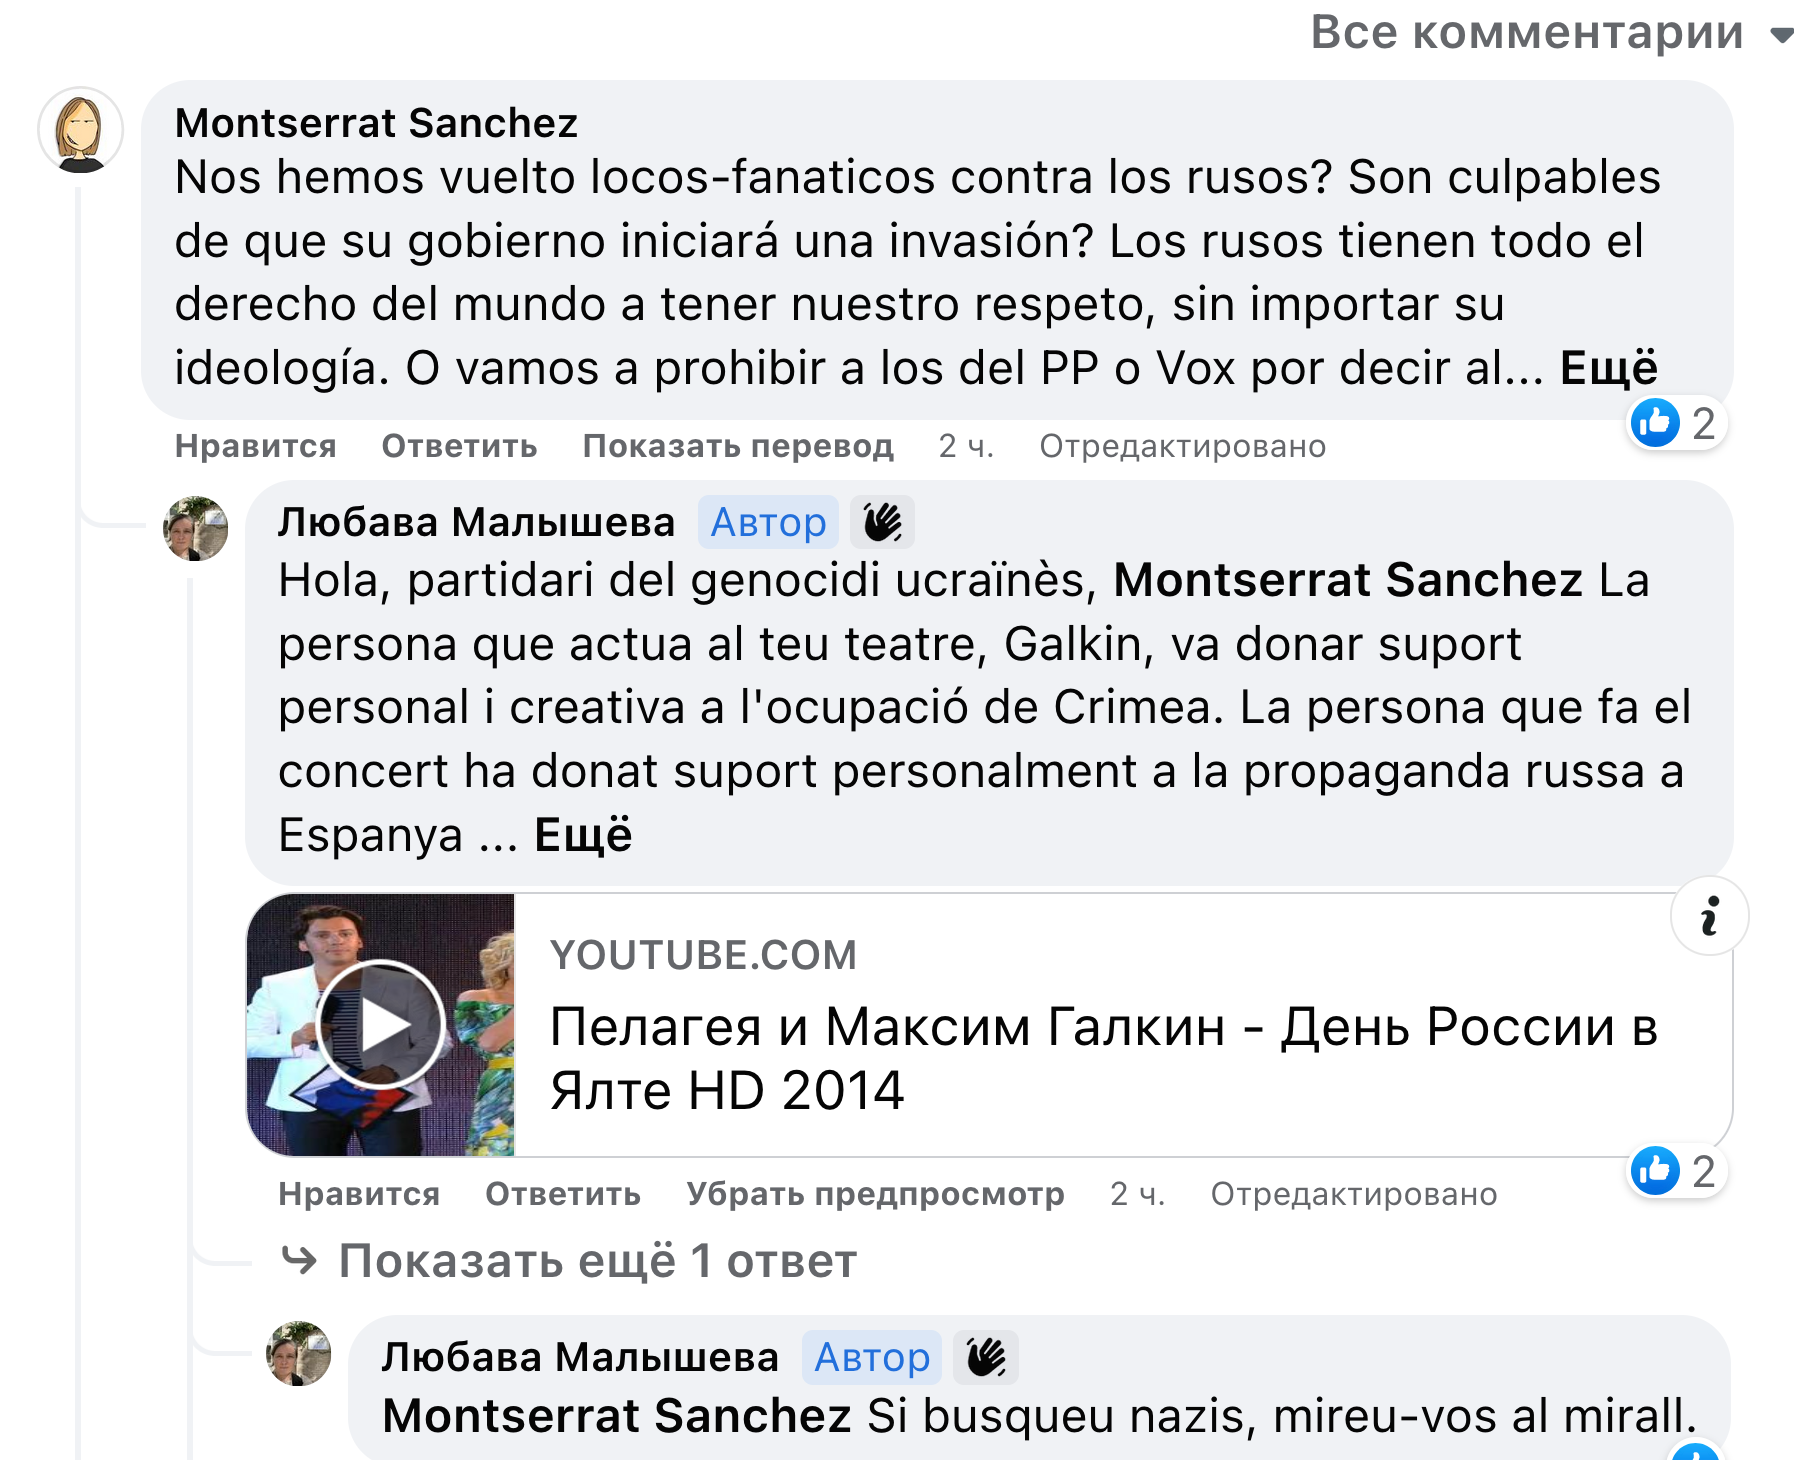Click Показать перевод under the first comment
1794x1460 pixels.
tap(738, 446)
